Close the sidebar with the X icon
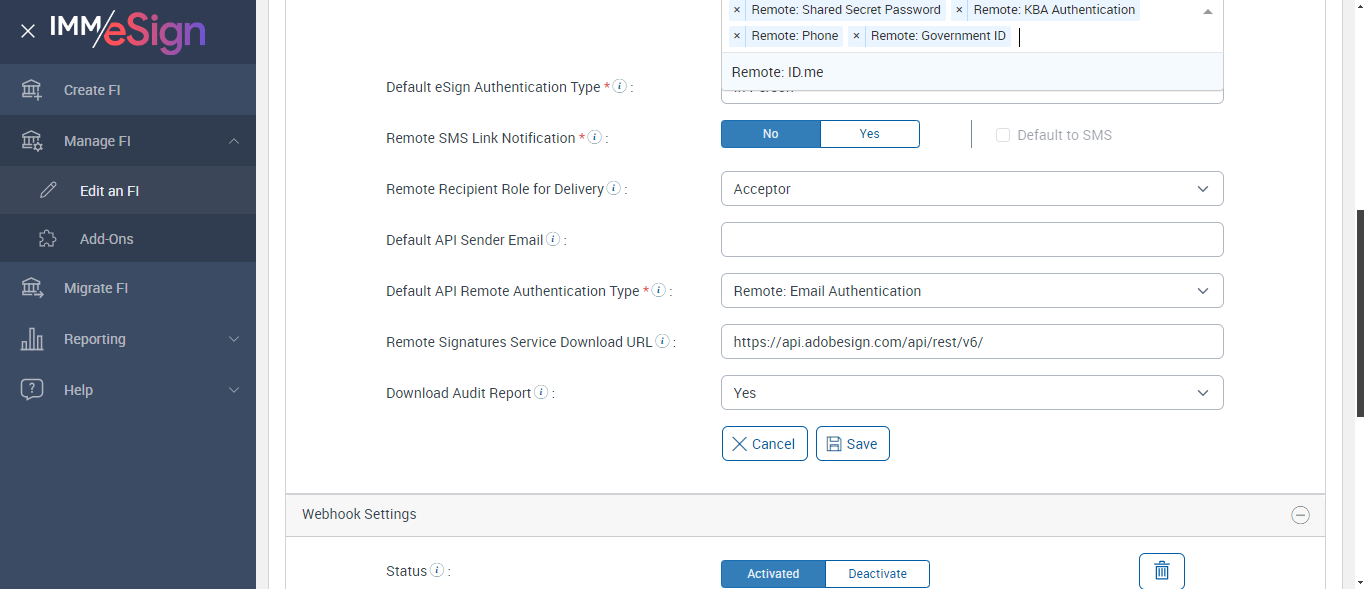Image resolution: width=1366 pixels, height=589 pixels. (x=28, y=31)
